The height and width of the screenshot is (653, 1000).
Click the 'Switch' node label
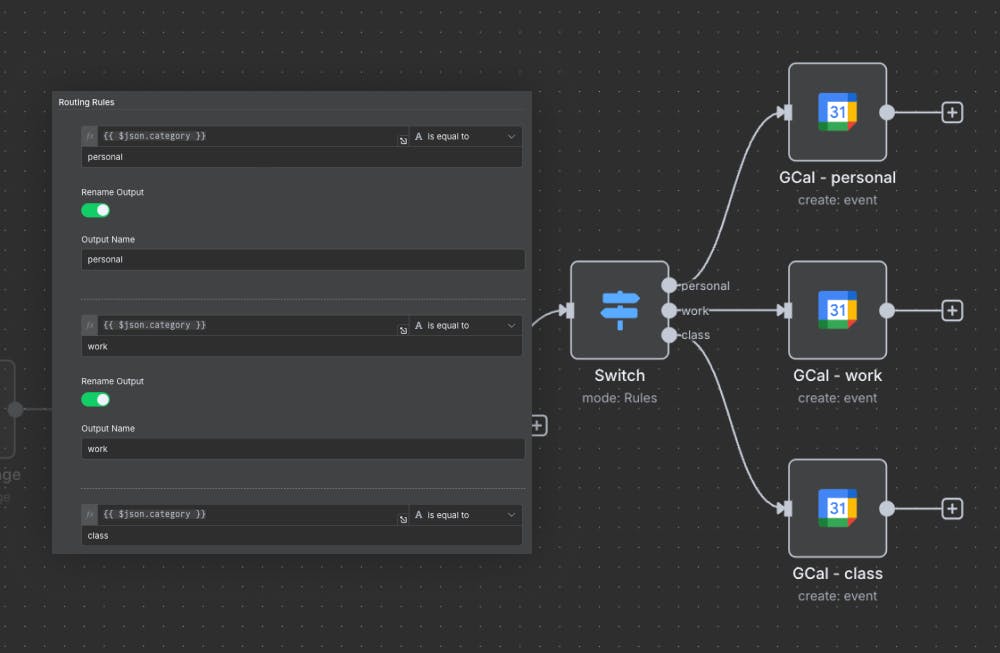[x=619, y=376]
